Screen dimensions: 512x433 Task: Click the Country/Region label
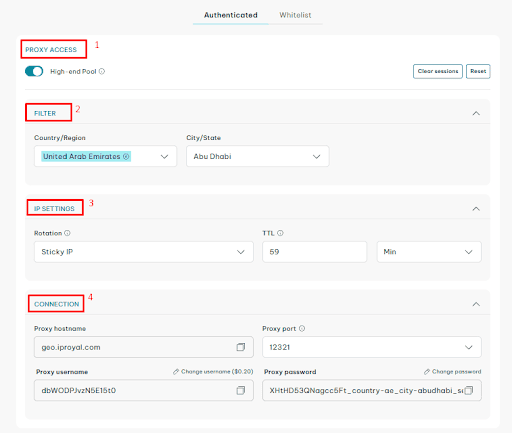pyautogui.click(x=60, y=138)
